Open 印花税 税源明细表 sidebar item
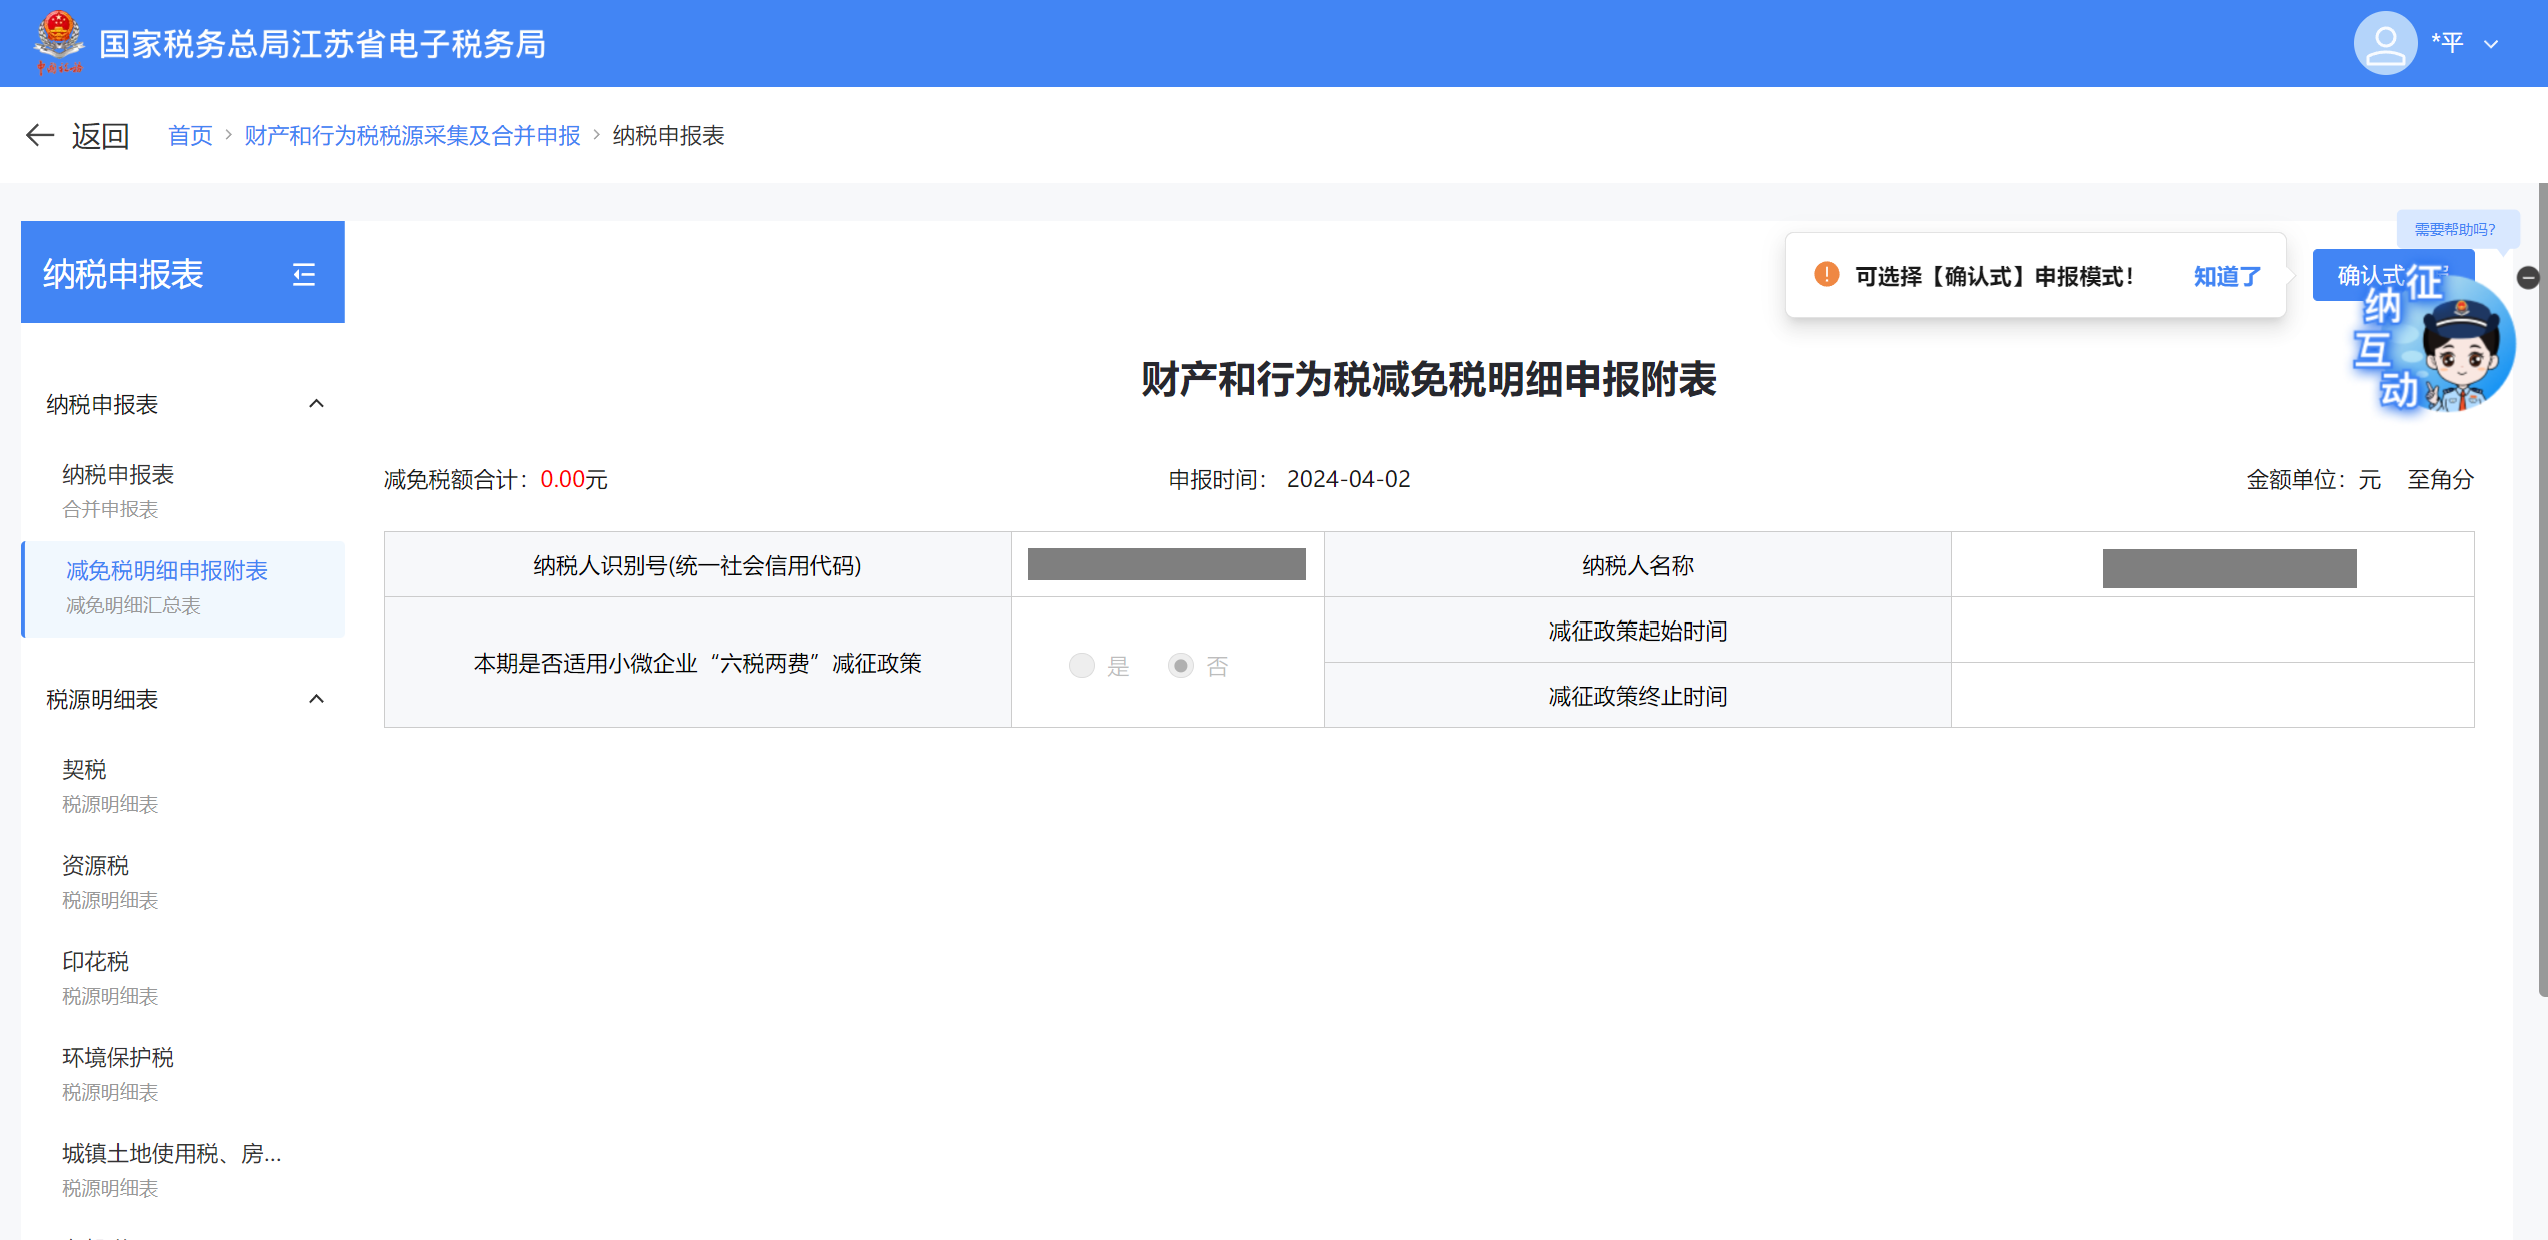The image size is (2548, 1240). tap(96, 962)
